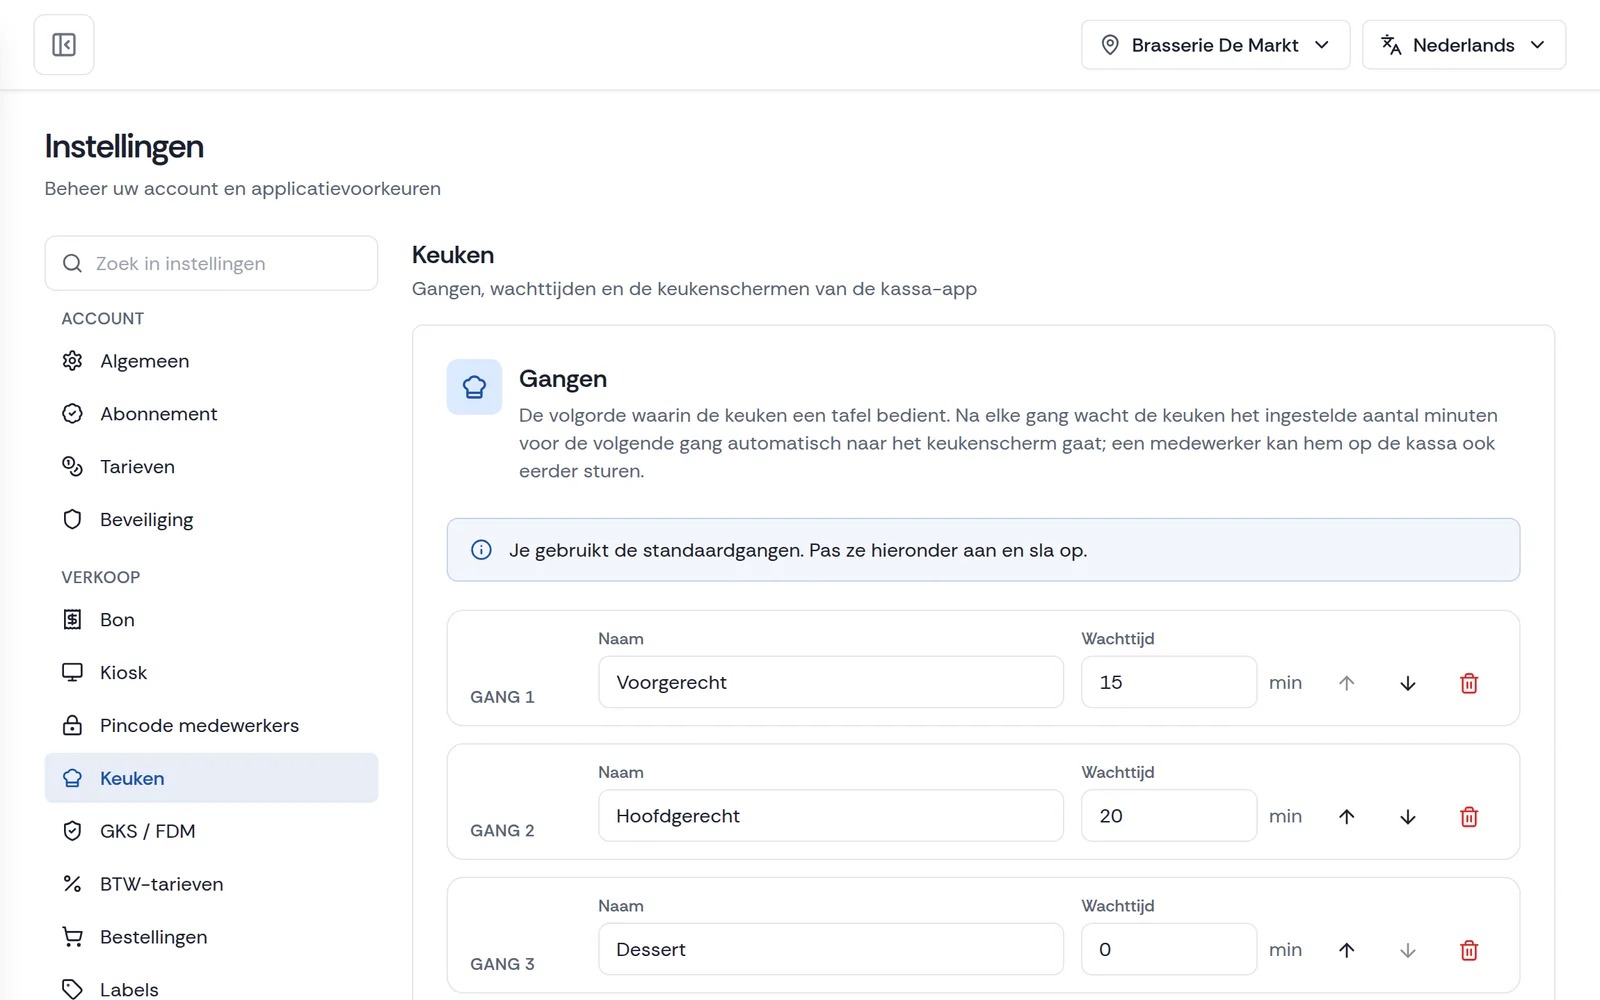1600x1000 pixels.
Task: Focus the Zoek in instellingen search field
Action: (x=211, y=263)
